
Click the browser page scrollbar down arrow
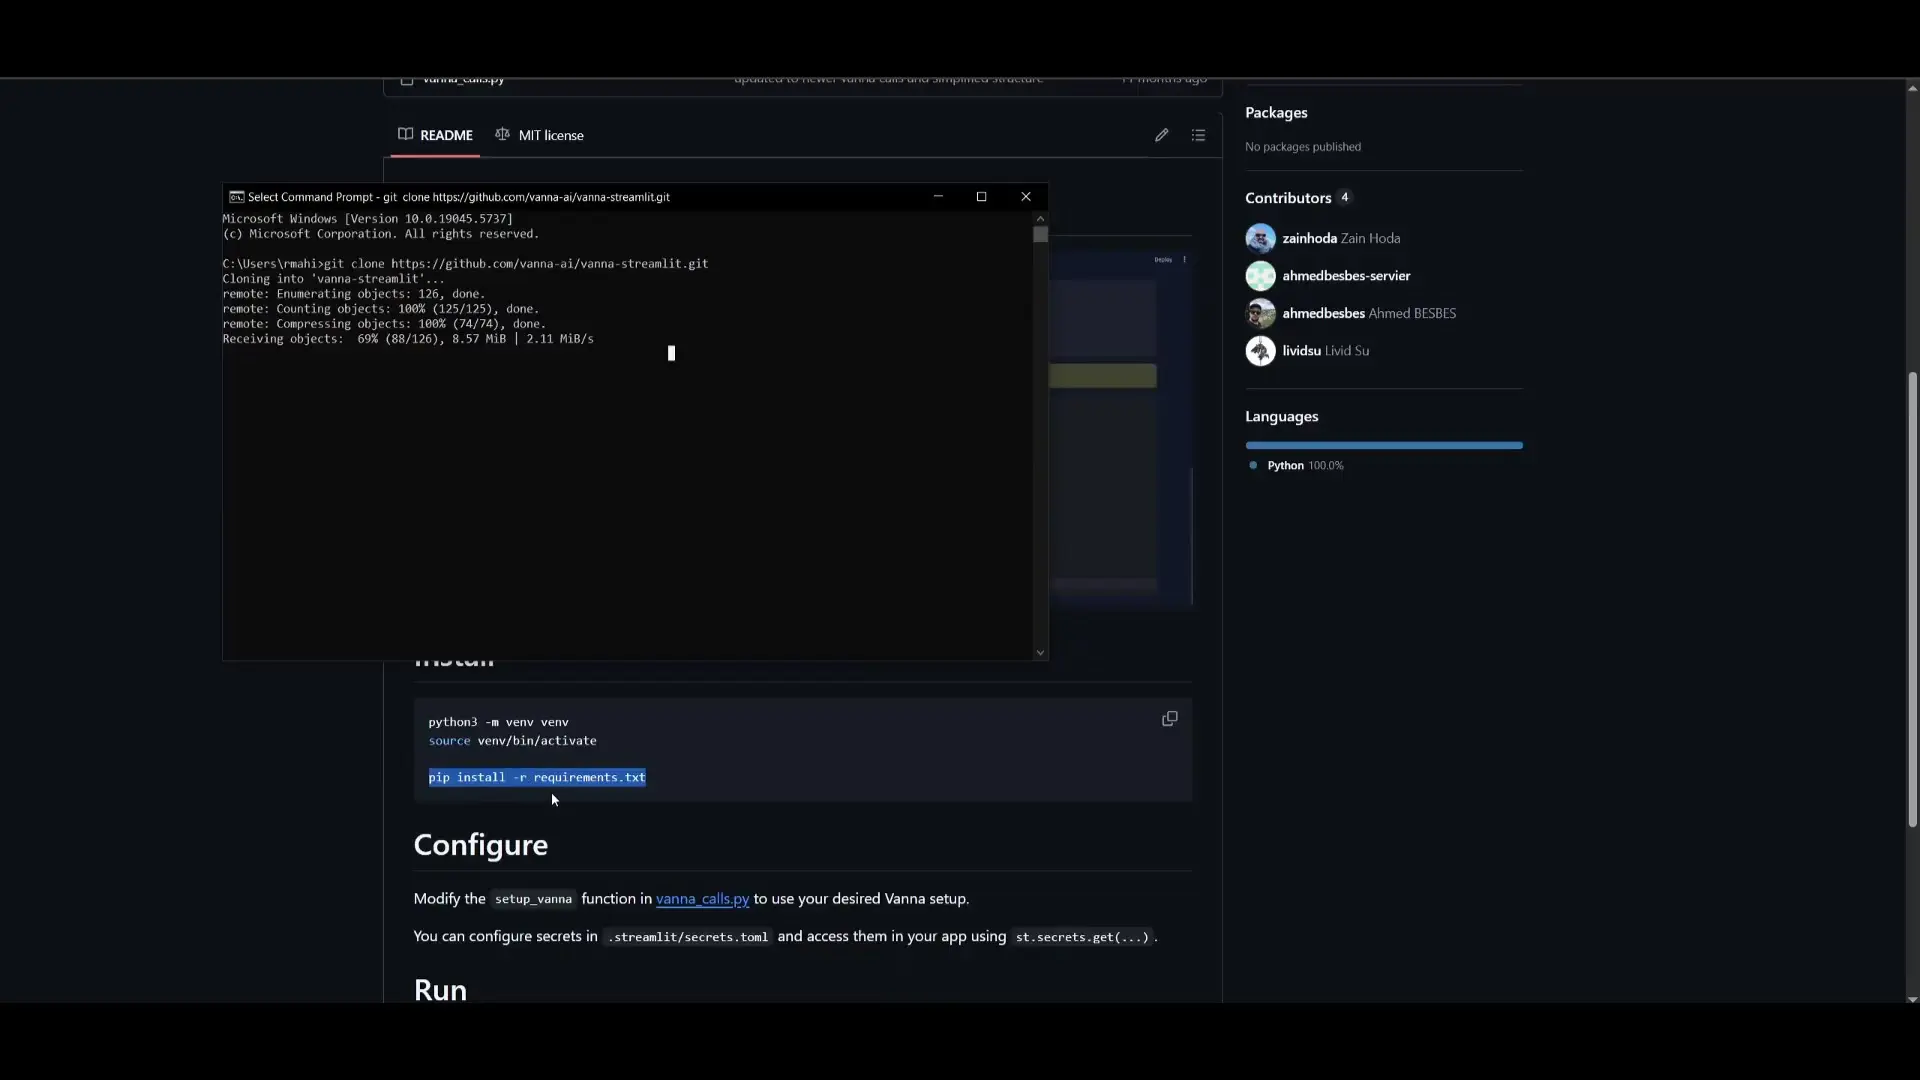tap(1912, 999)
